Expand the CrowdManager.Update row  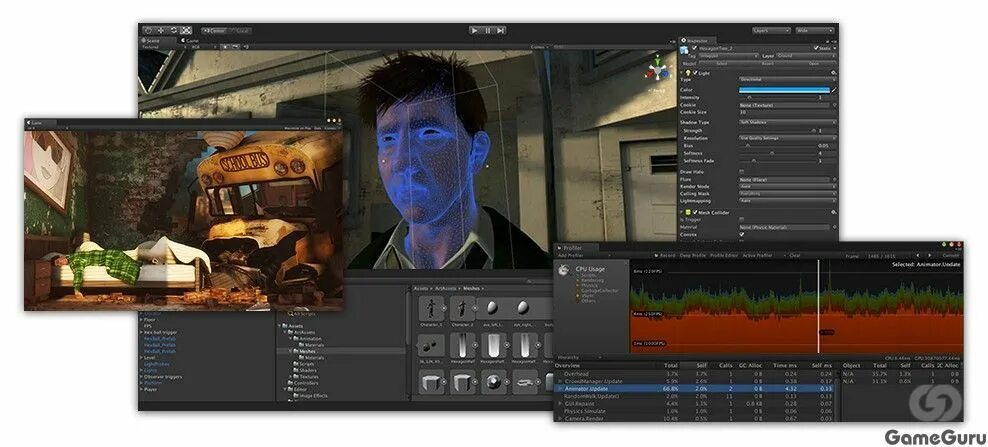coord(560,381)
